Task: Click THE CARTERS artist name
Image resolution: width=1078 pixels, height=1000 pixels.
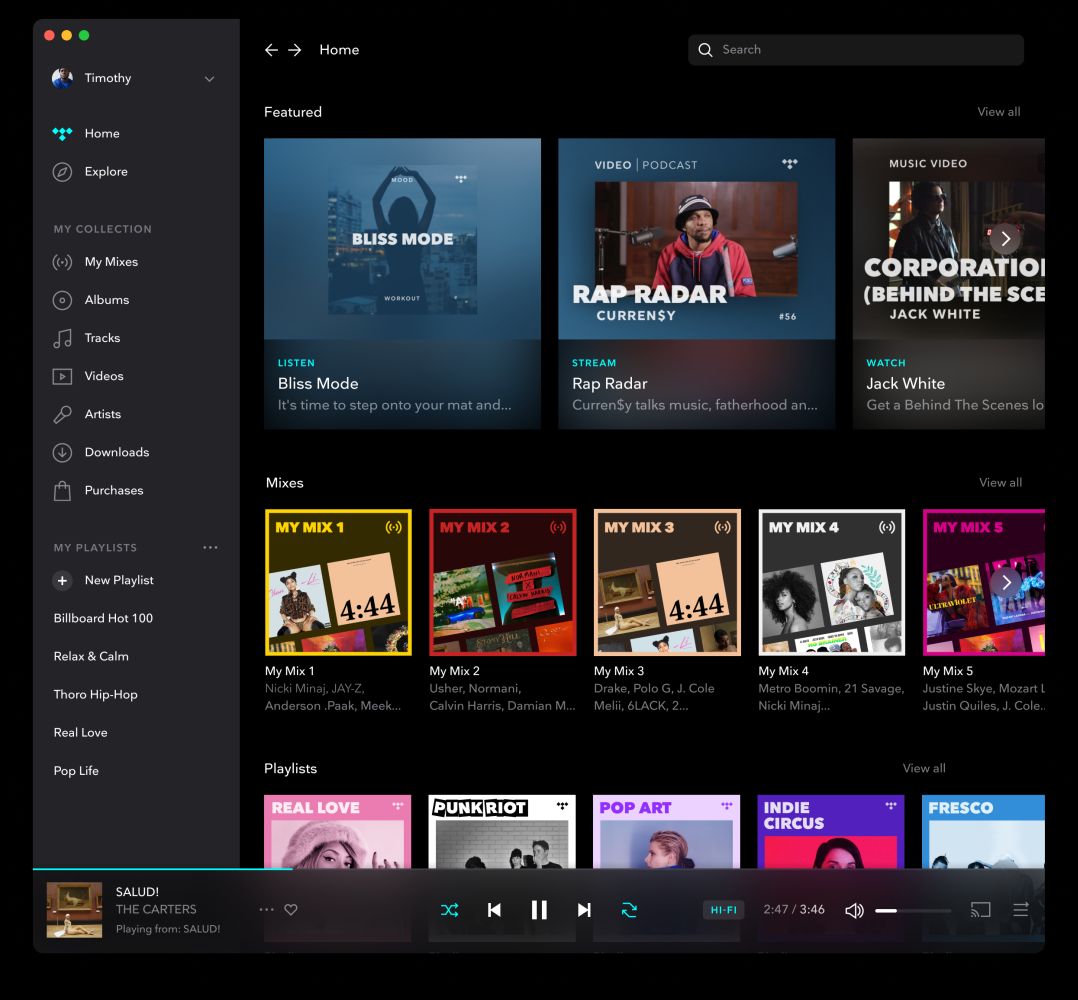Action: 156,910
